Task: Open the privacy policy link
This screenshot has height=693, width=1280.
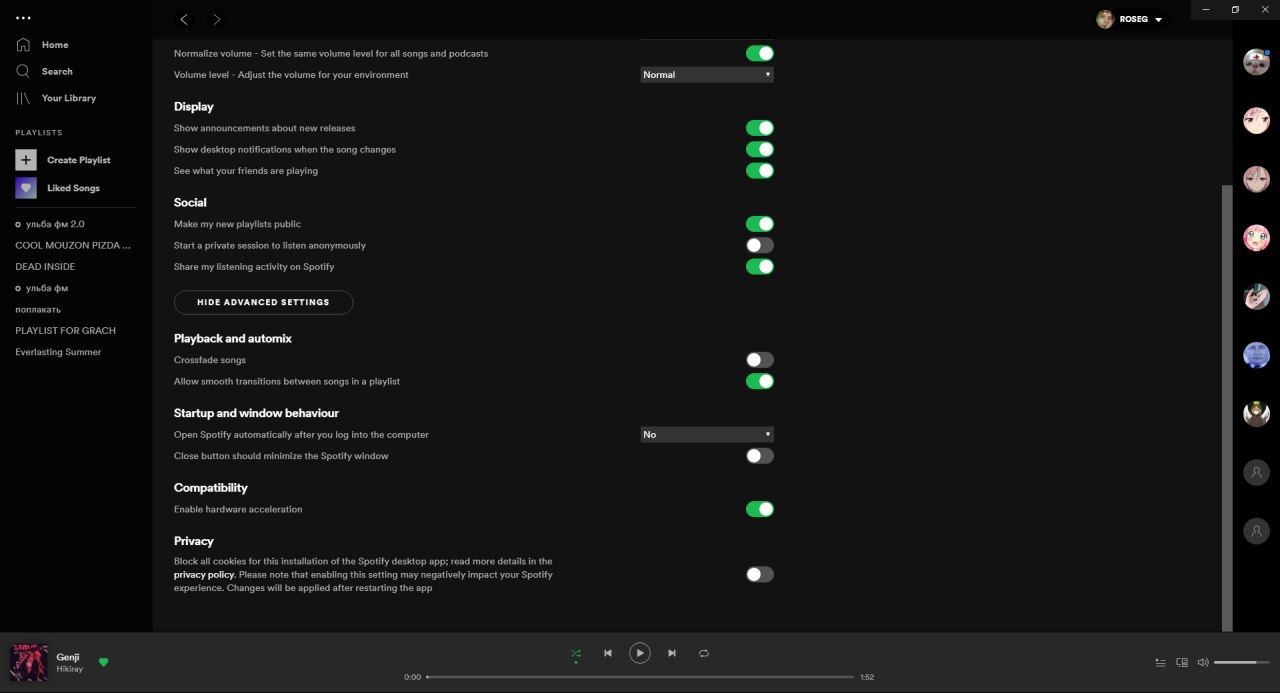Action: coord(204,575)
